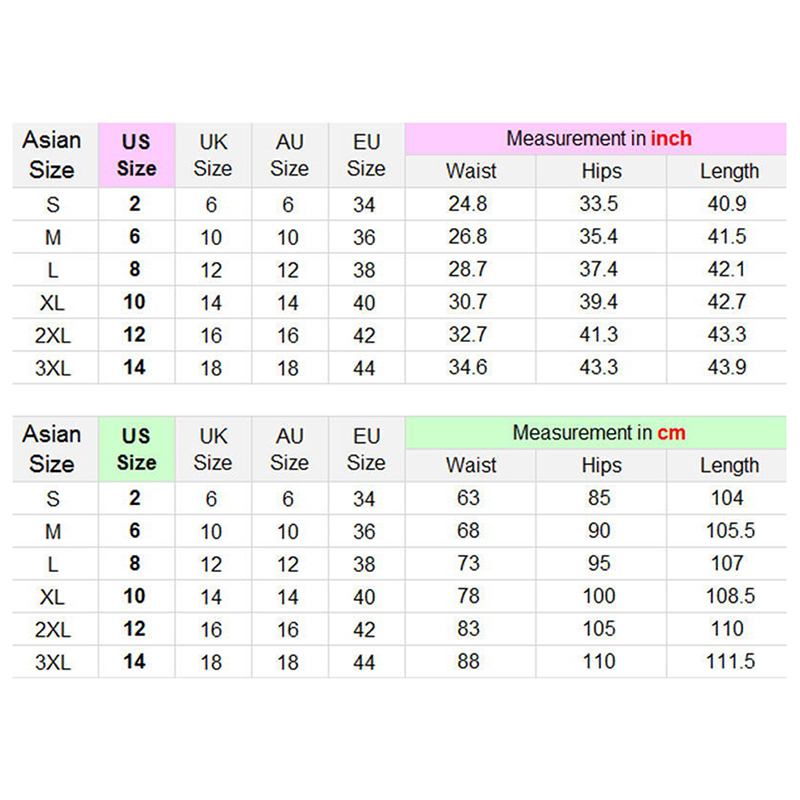Click waist value 63 in cm table

click(x=468, y=498)
